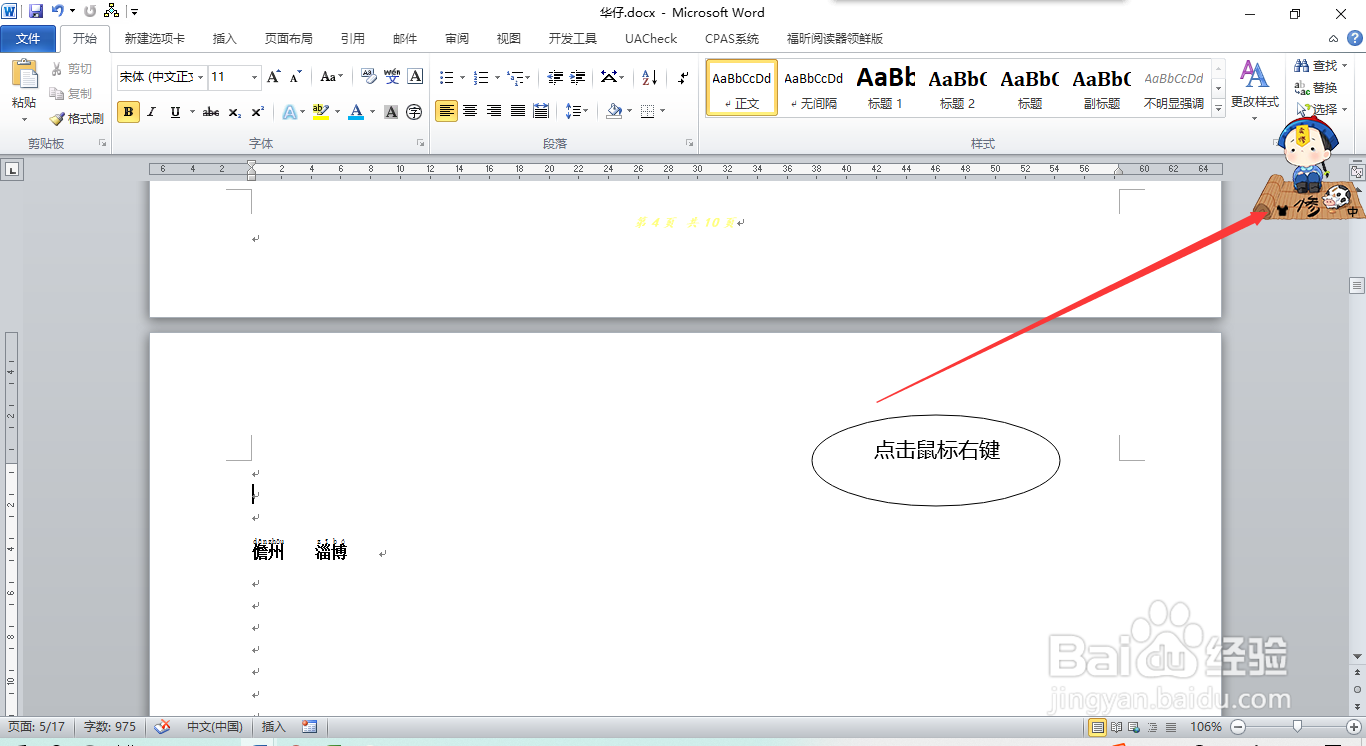The width and height of the screenshot is (1366, 746).
Task: Open Find (查找) in the ribbon
Action: [x=1318, y=65]
